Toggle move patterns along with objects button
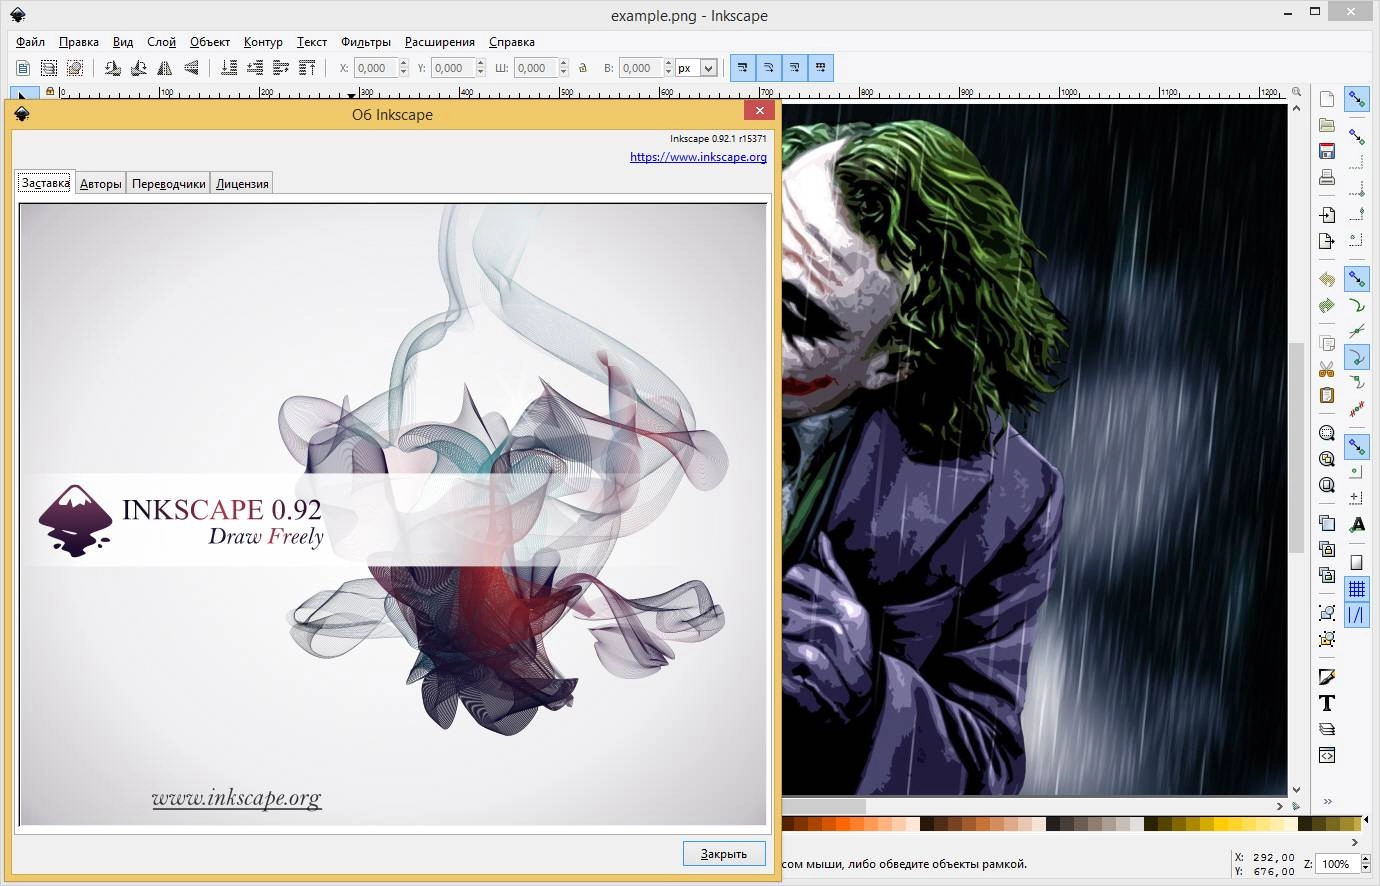The image size is (1380, 886). (820, 68)
